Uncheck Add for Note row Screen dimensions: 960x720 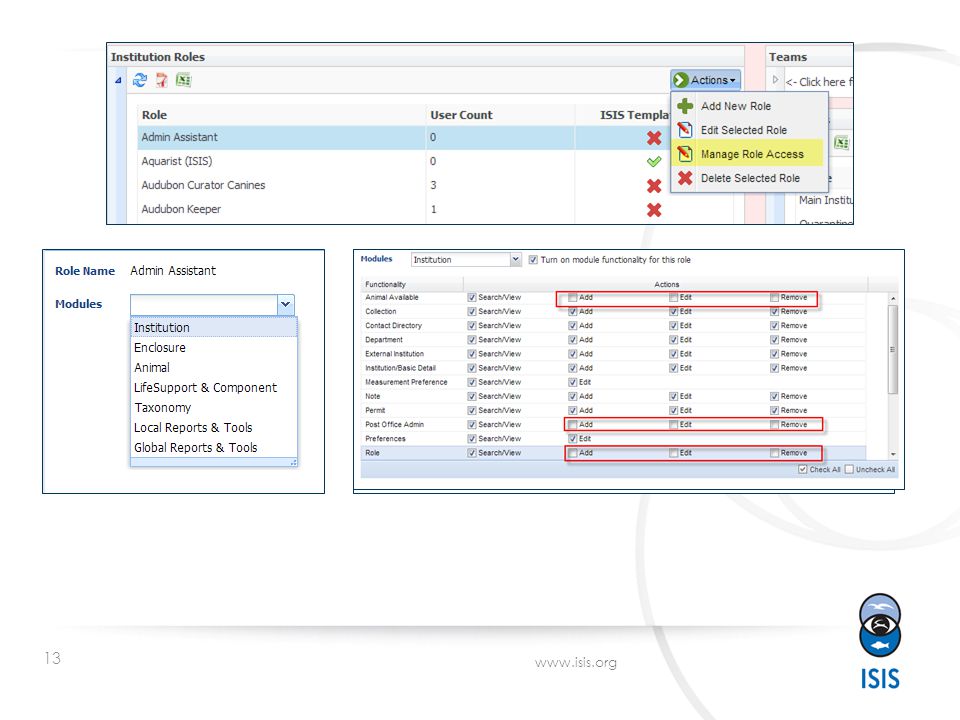(x=572, y=396)
